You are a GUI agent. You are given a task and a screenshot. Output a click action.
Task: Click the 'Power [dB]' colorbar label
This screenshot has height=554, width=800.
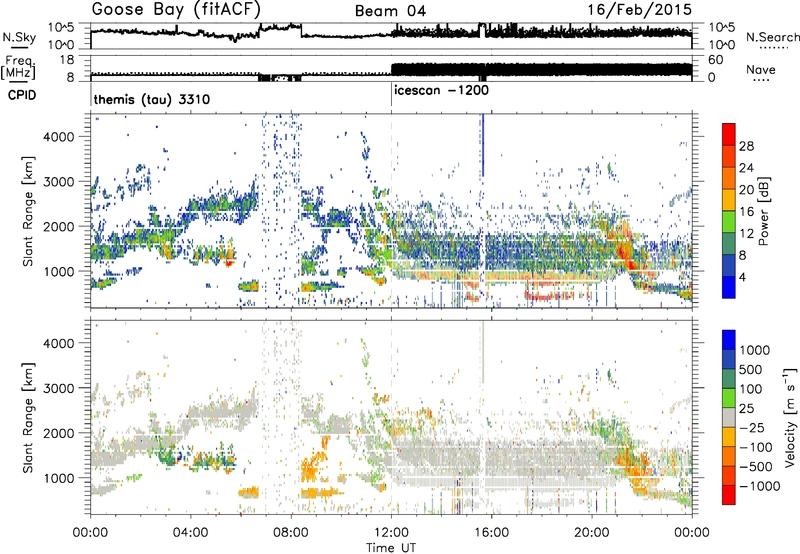click(x=763, y=211)
